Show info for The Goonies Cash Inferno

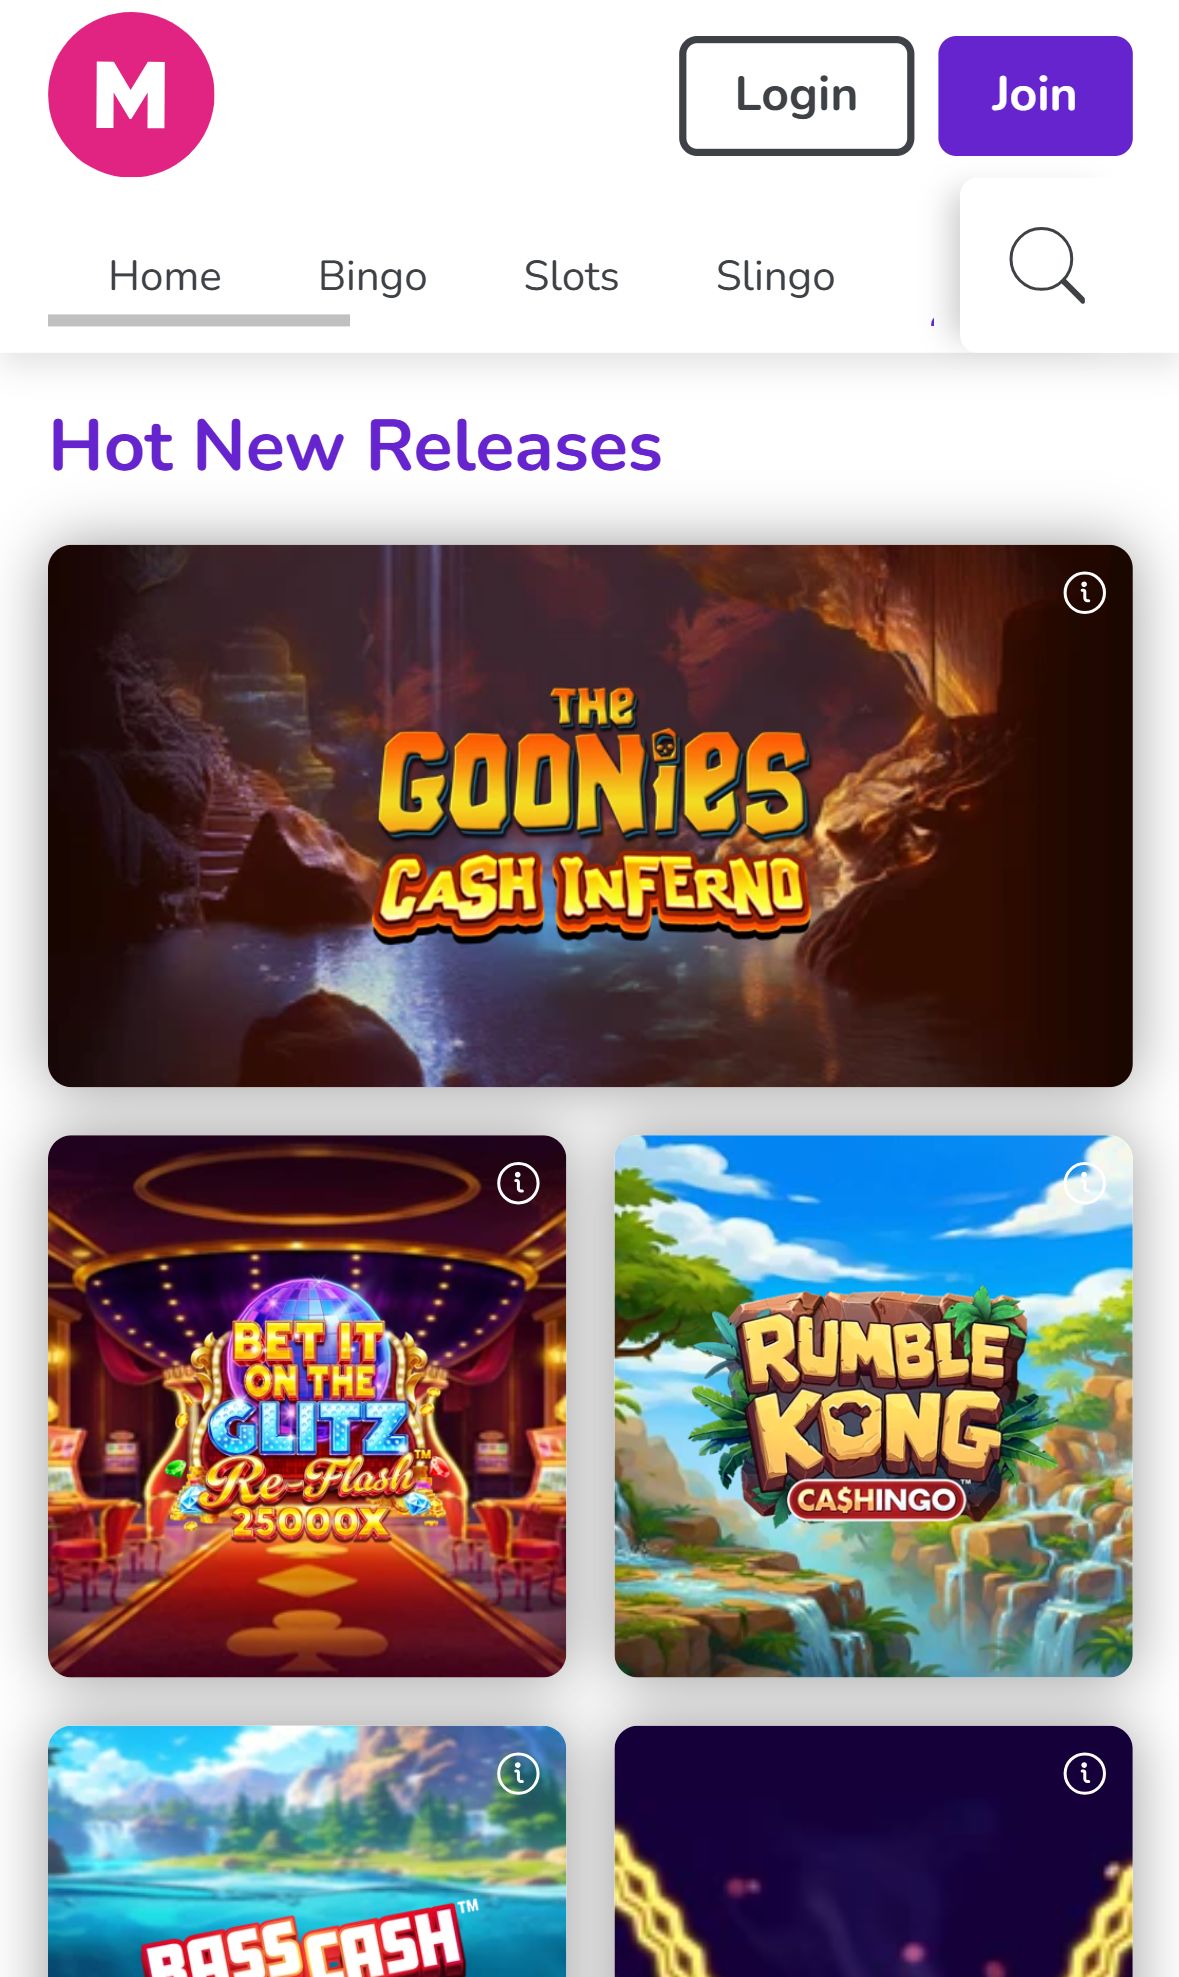tap(1084, 593)
